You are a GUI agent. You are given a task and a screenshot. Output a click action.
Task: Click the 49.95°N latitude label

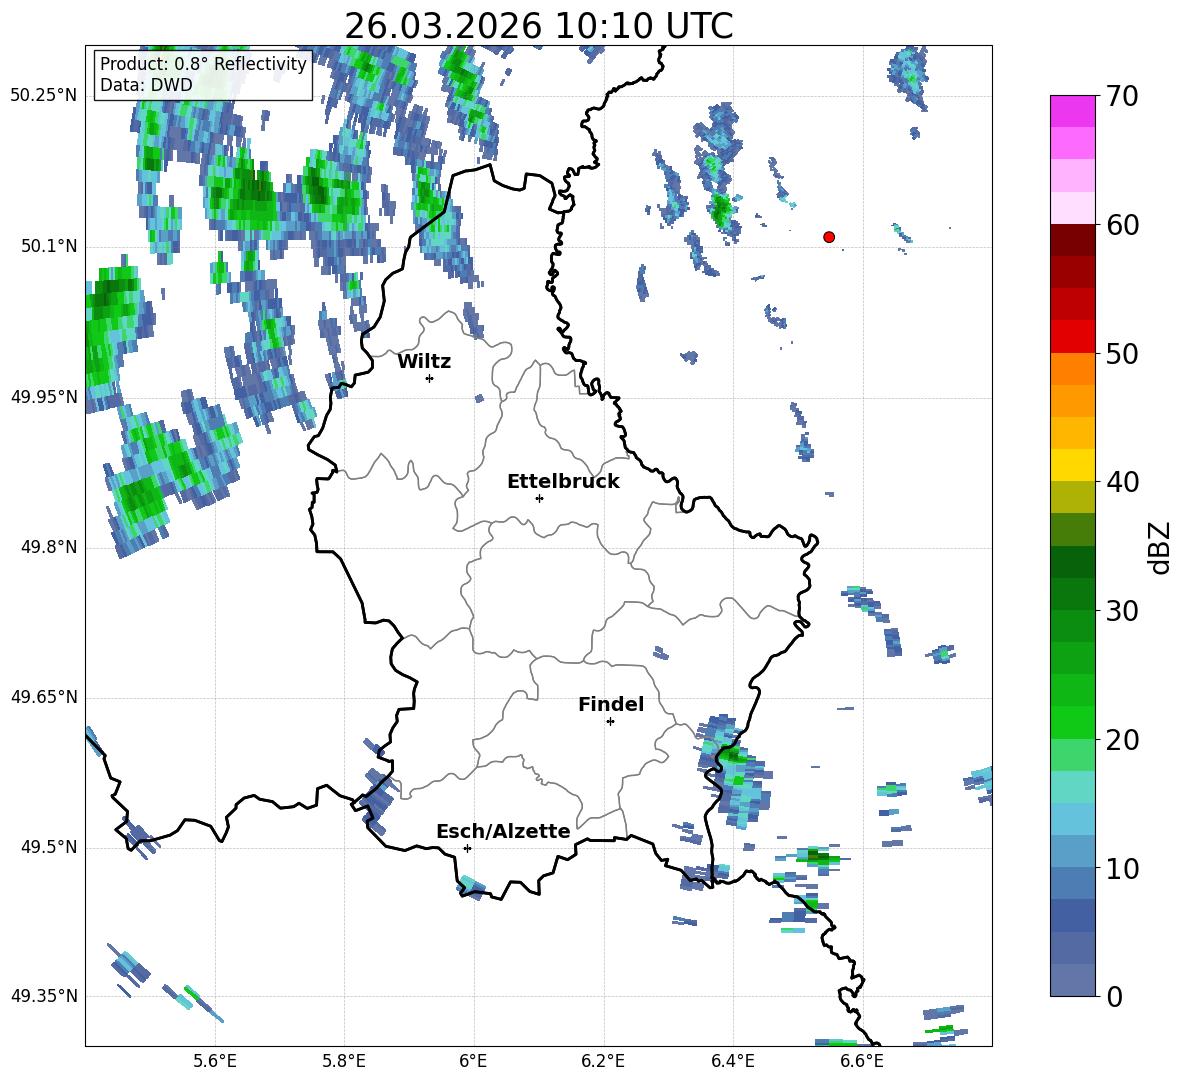pyautogui.click(x=44, y=397)
